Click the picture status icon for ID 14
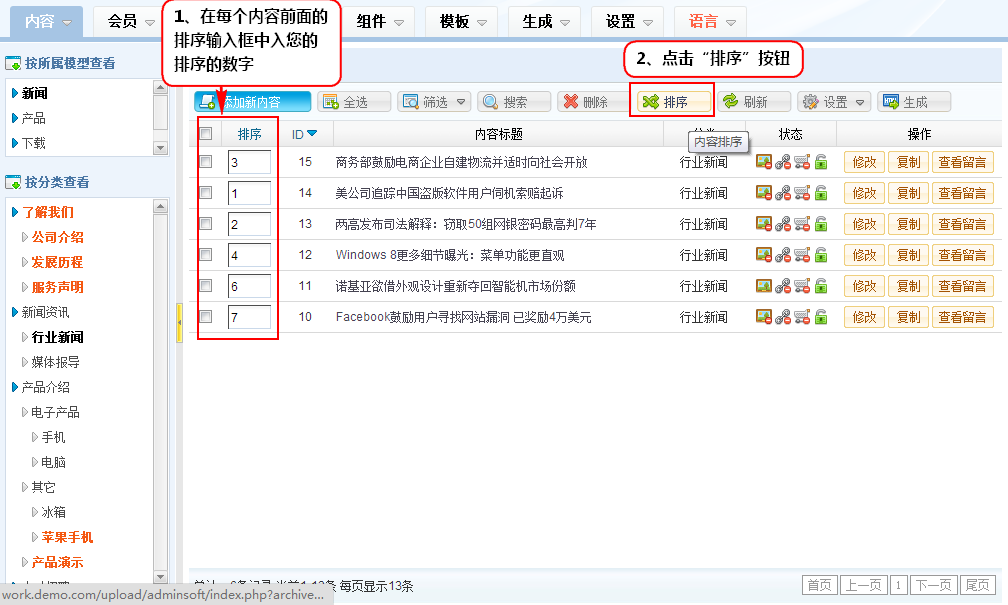This screenshot has height=605, width=1008. pyautogui.click(x=763, y=193)
